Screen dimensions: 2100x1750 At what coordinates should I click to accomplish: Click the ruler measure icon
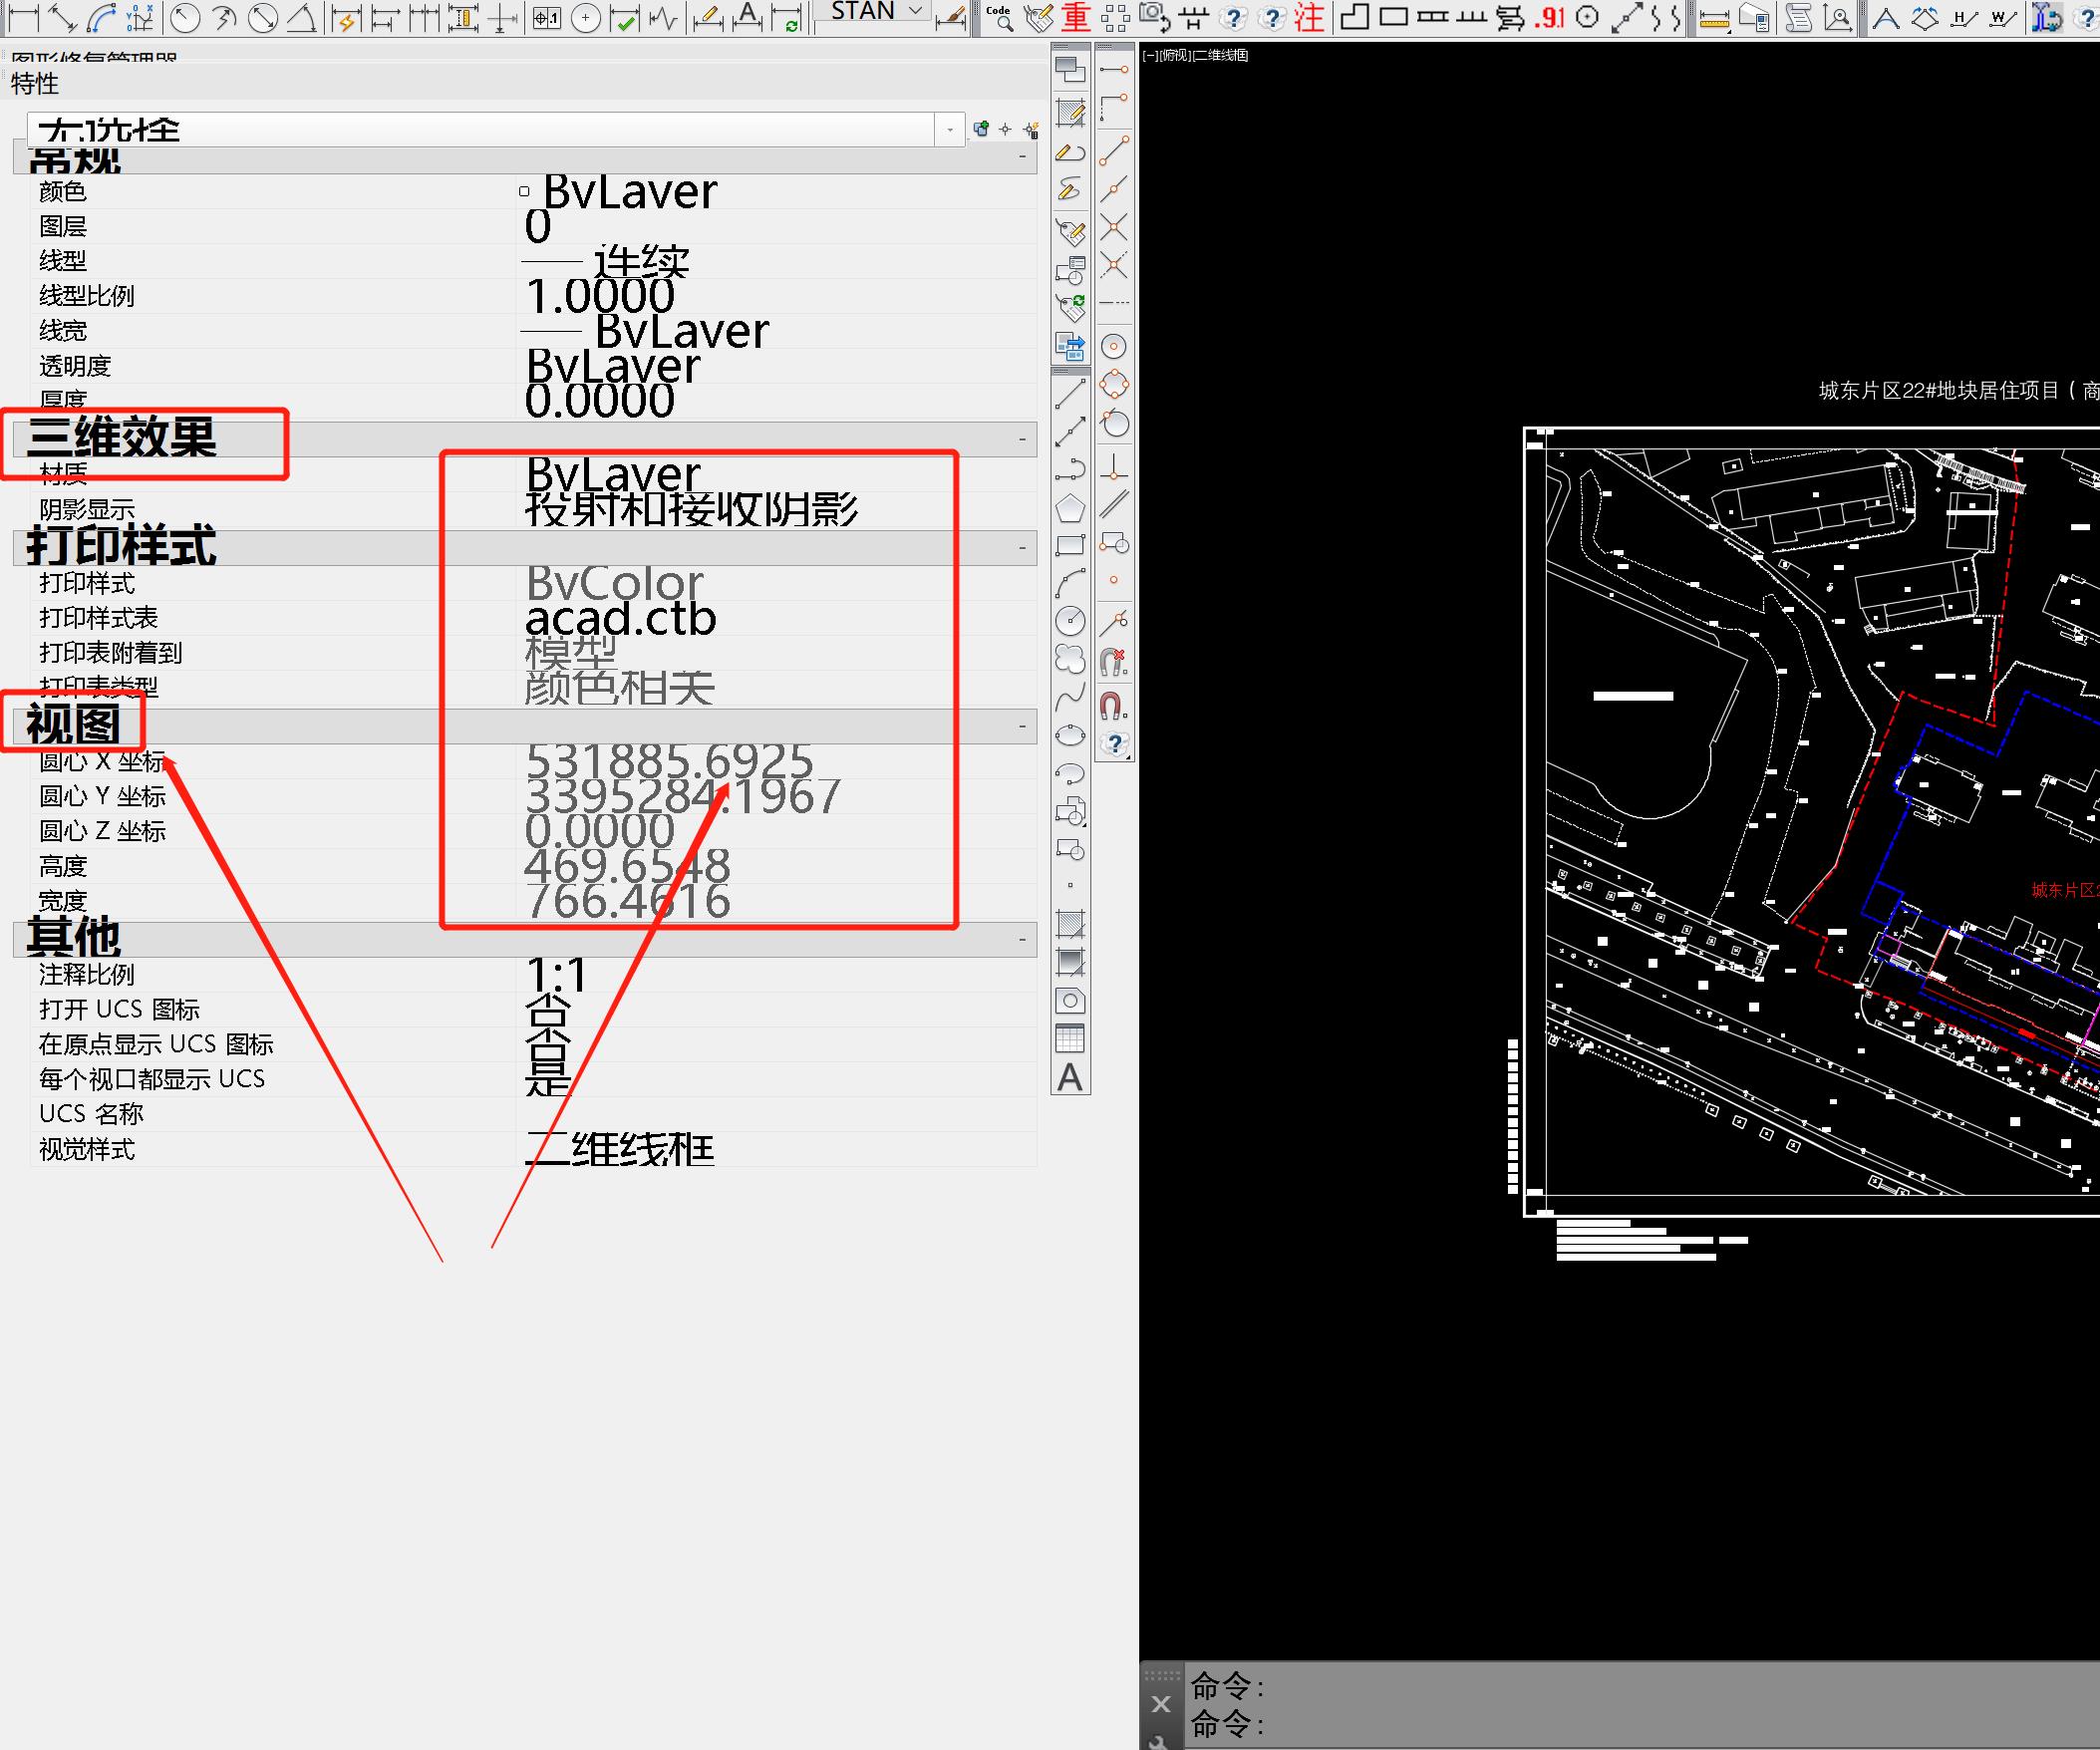click(1714, 17)
